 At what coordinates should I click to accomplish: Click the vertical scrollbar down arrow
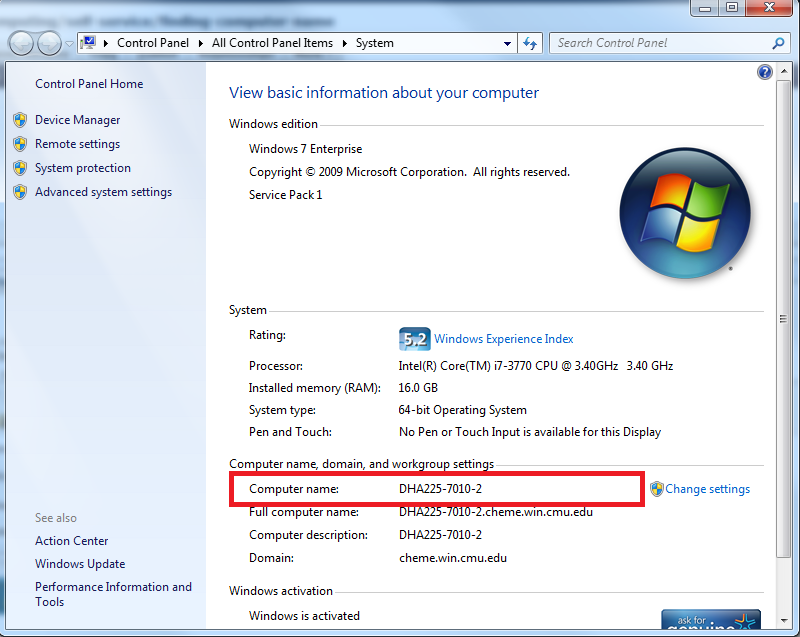(x=783, y=620)
